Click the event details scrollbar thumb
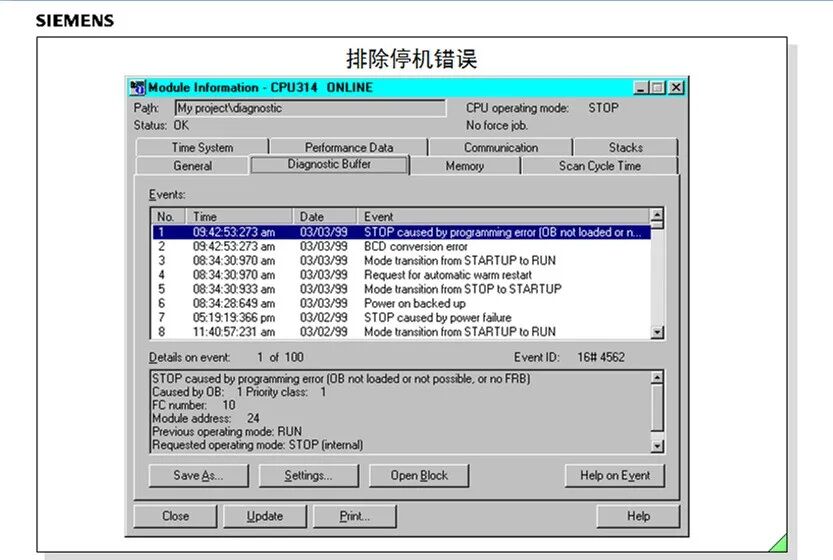The image size is (833, 560). point(657,408)
